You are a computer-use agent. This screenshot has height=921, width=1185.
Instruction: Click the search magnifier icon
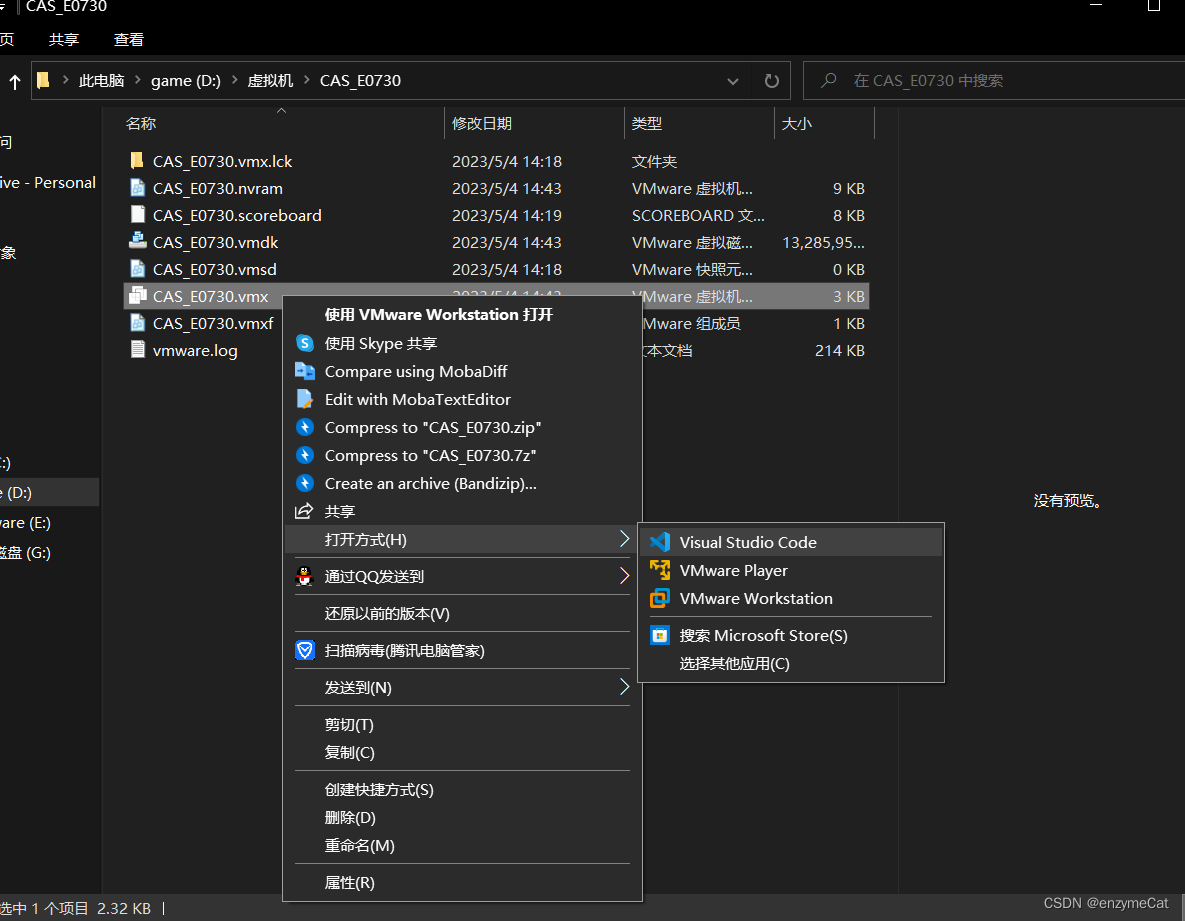(829, 80)
